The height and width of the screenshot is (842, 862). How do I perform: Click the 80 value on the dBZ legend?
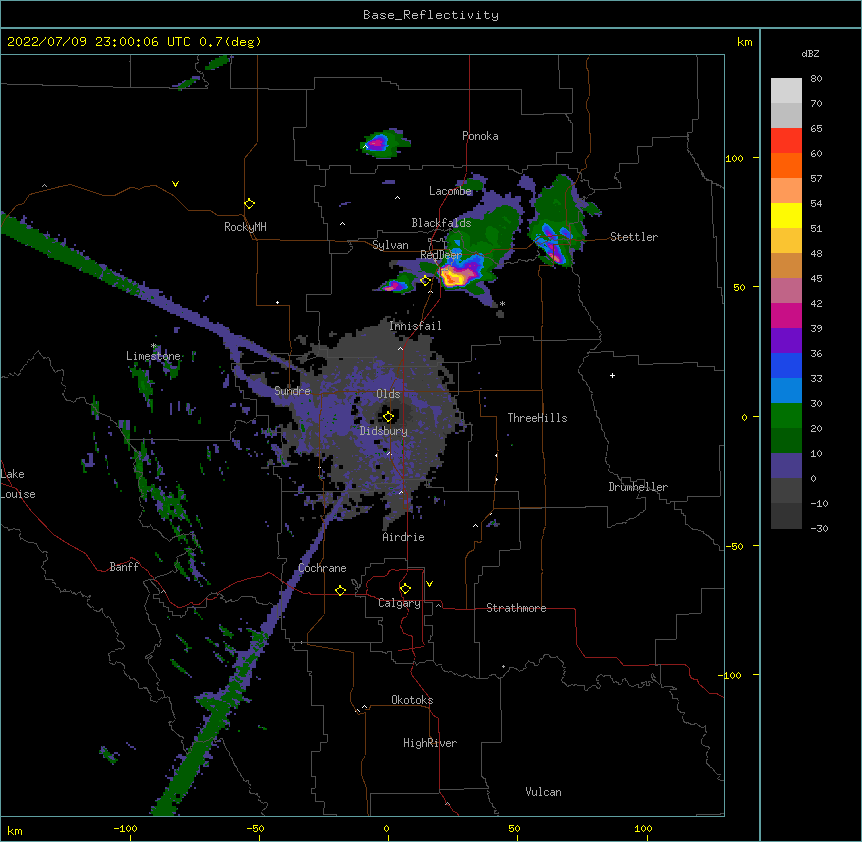click(x=816, y=79)
